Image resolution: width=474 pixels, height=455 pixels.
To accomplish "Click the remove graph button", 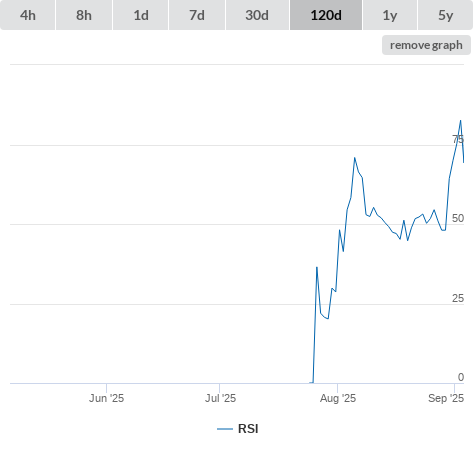I will tap(426, 45).
